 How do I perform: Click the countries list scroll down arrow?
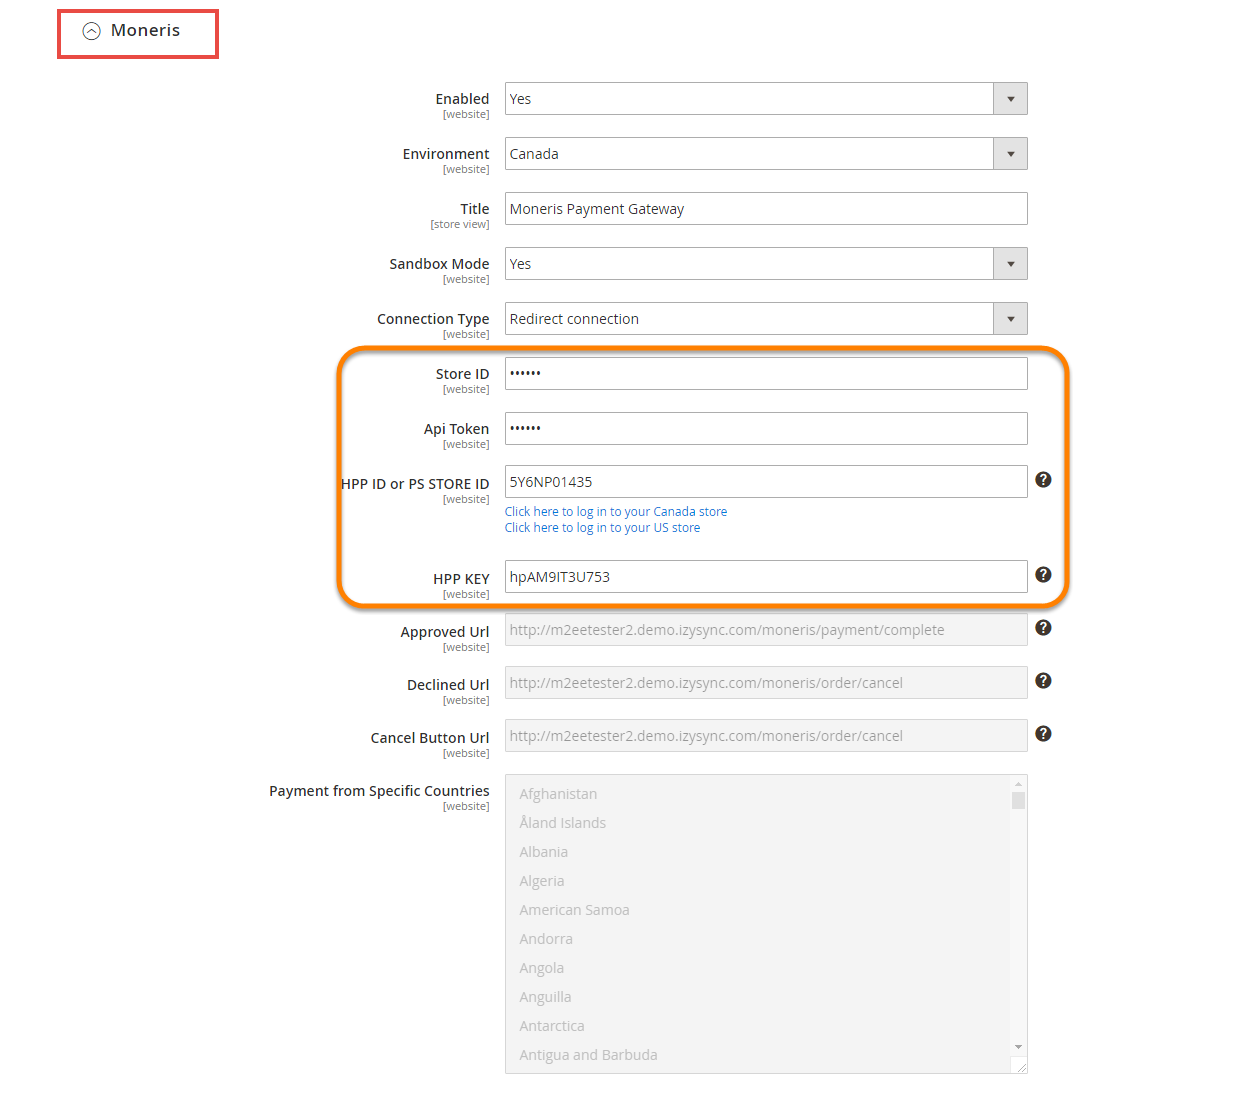pos(1018,1047)
